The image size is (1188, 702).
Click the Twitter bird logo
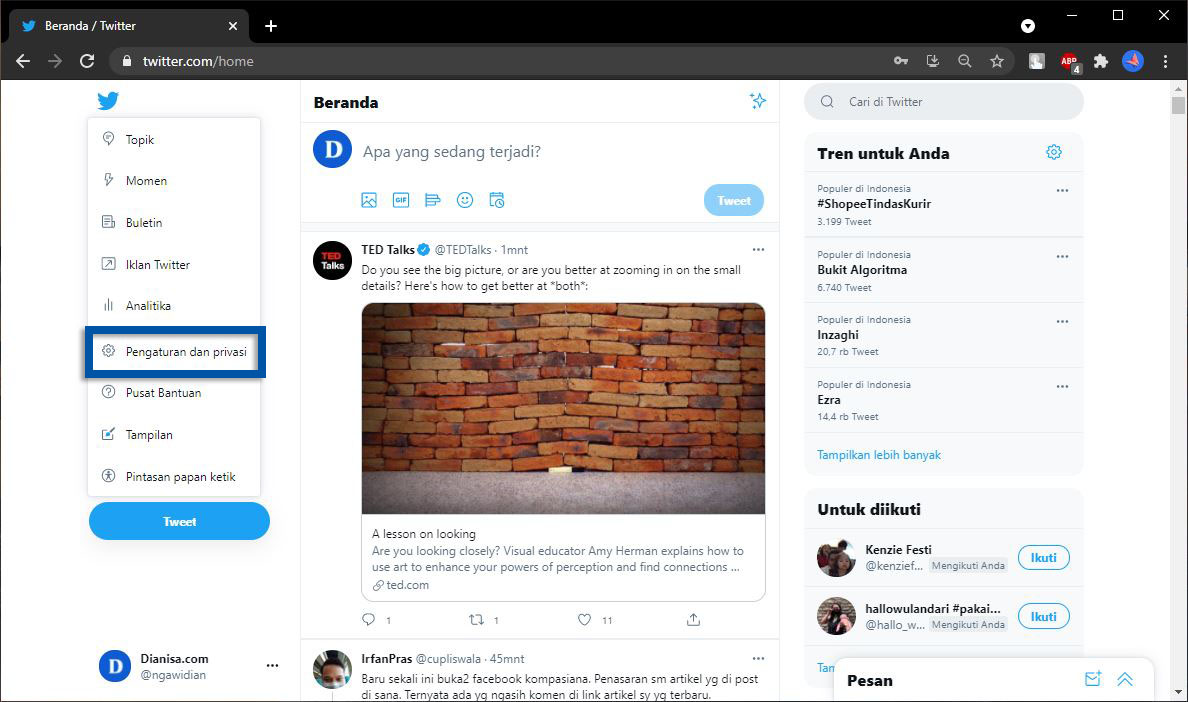point(107,100)
